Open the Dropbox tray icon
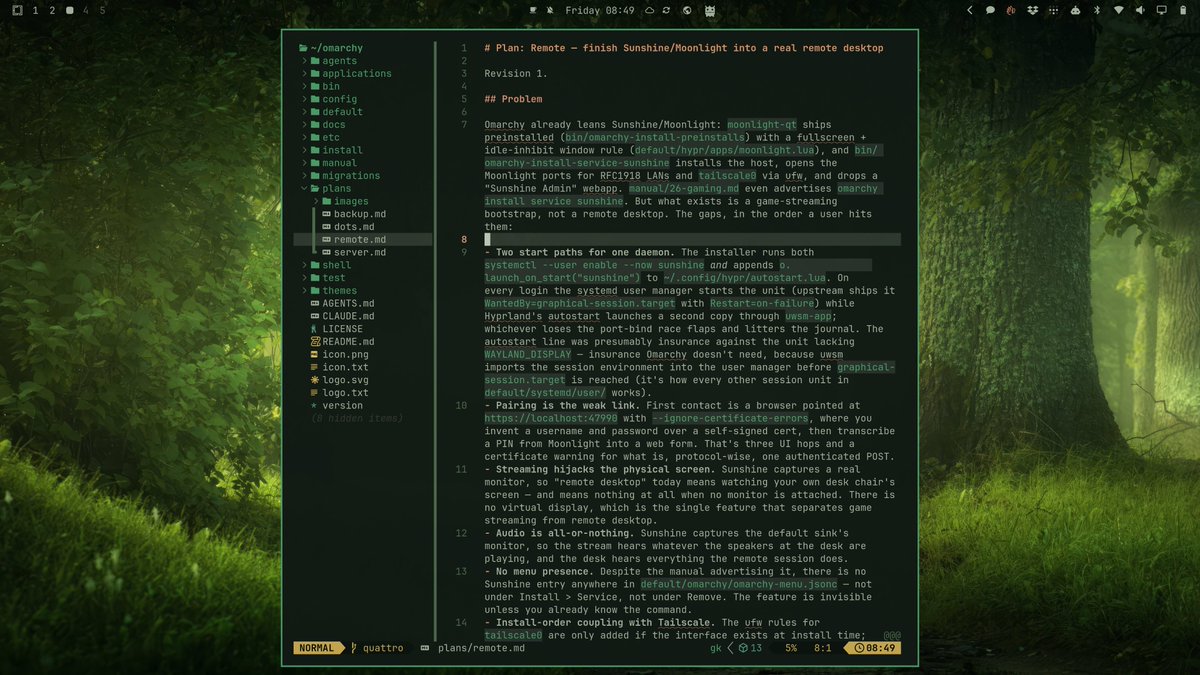Viewport: 1200px width, 675px height. tap(1032, 10)
